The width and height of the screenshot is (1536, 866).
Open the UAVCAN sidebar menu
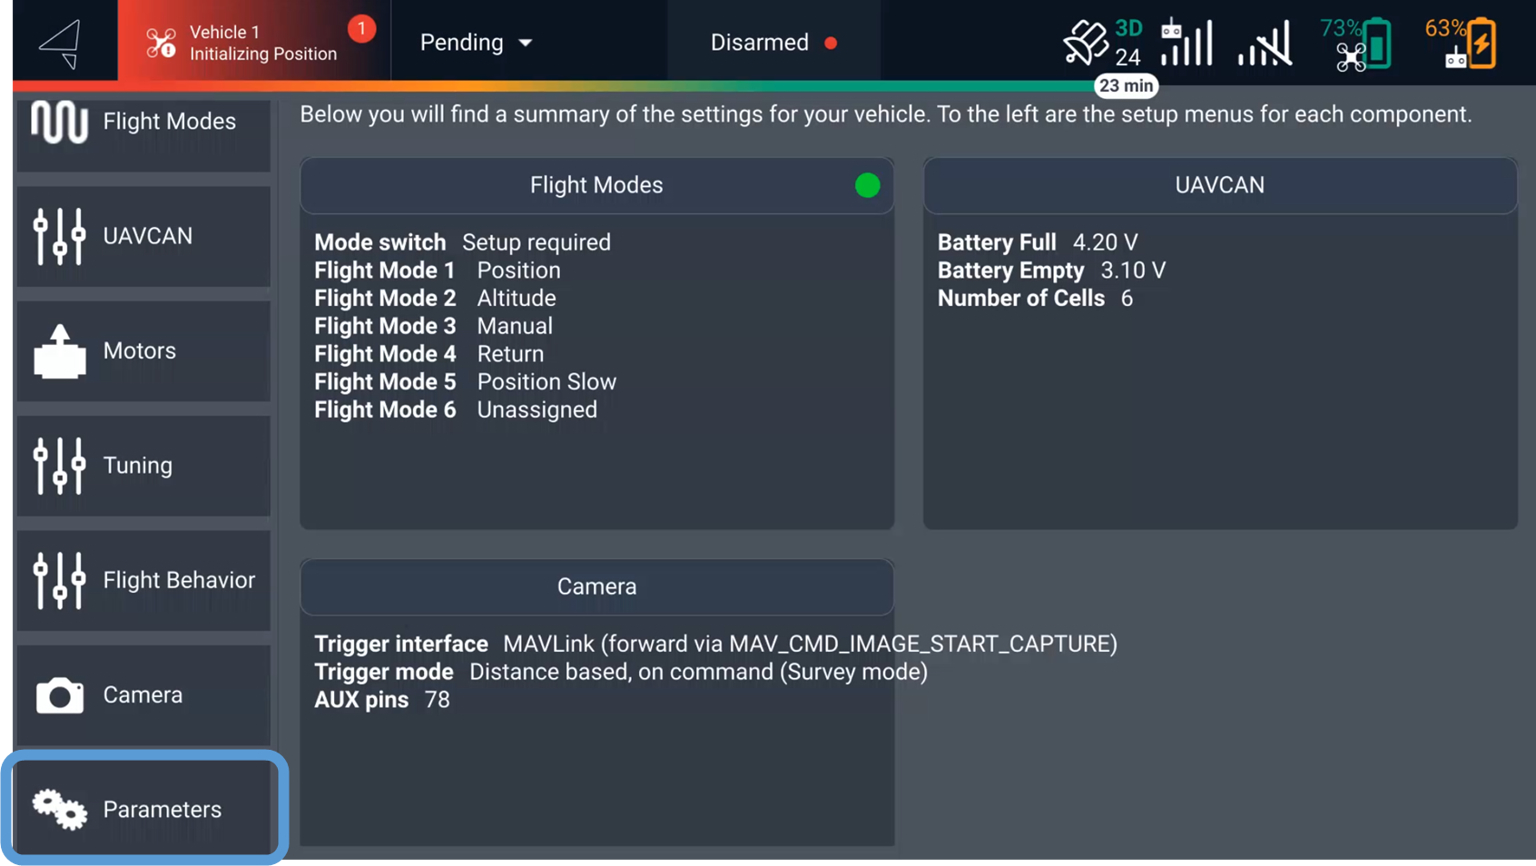coord(143,237)
